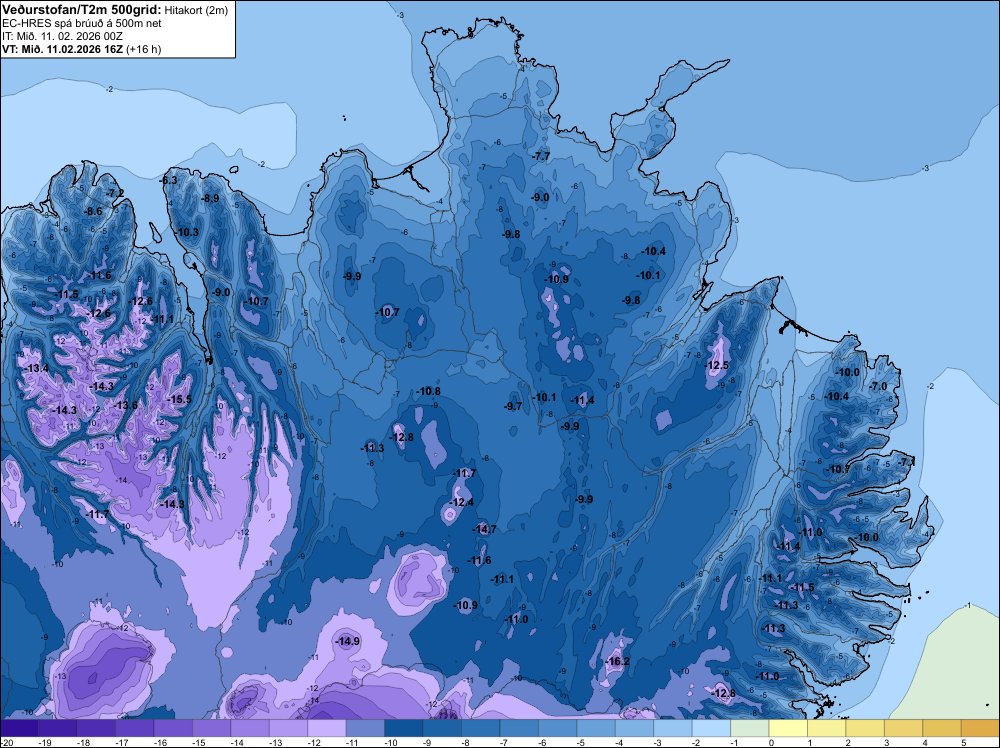
Task: Click the -17 label on the legend scale
Action: pyautogui.click(x=122, y=742)
